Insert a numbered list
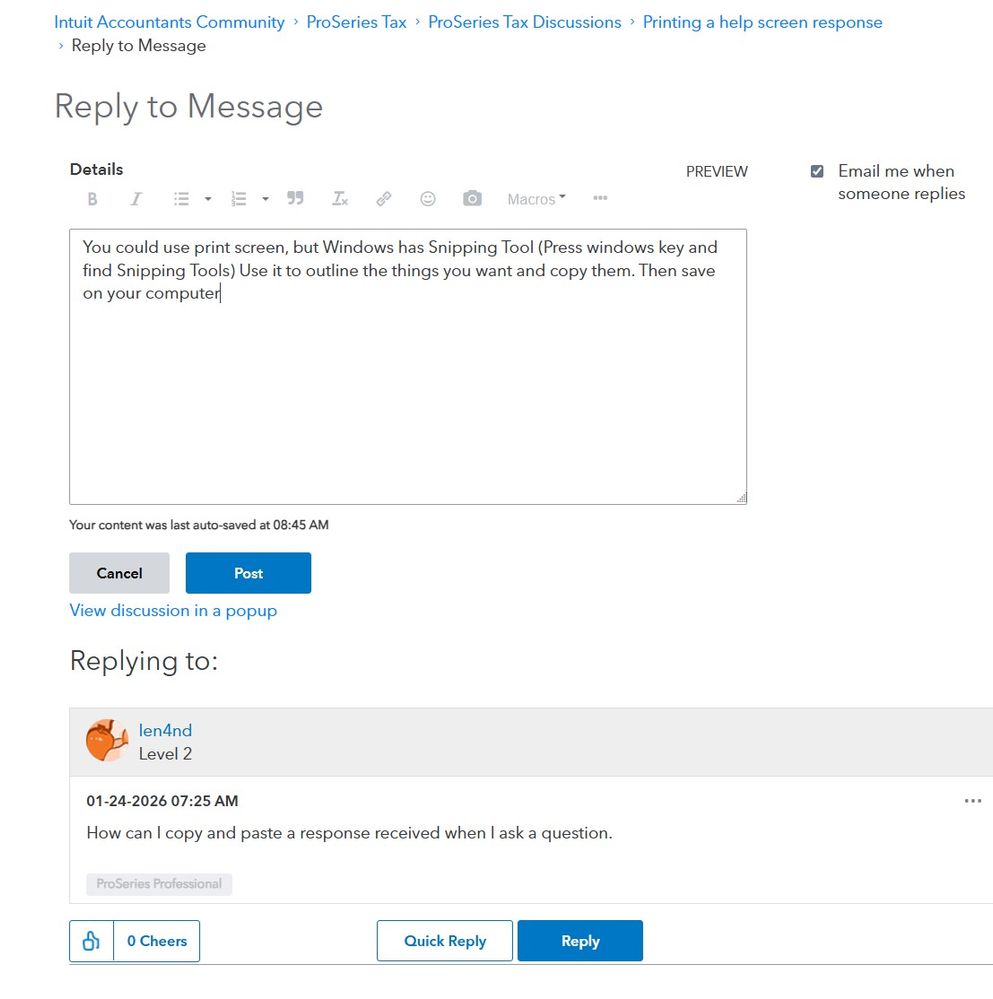 coord(238,199)
